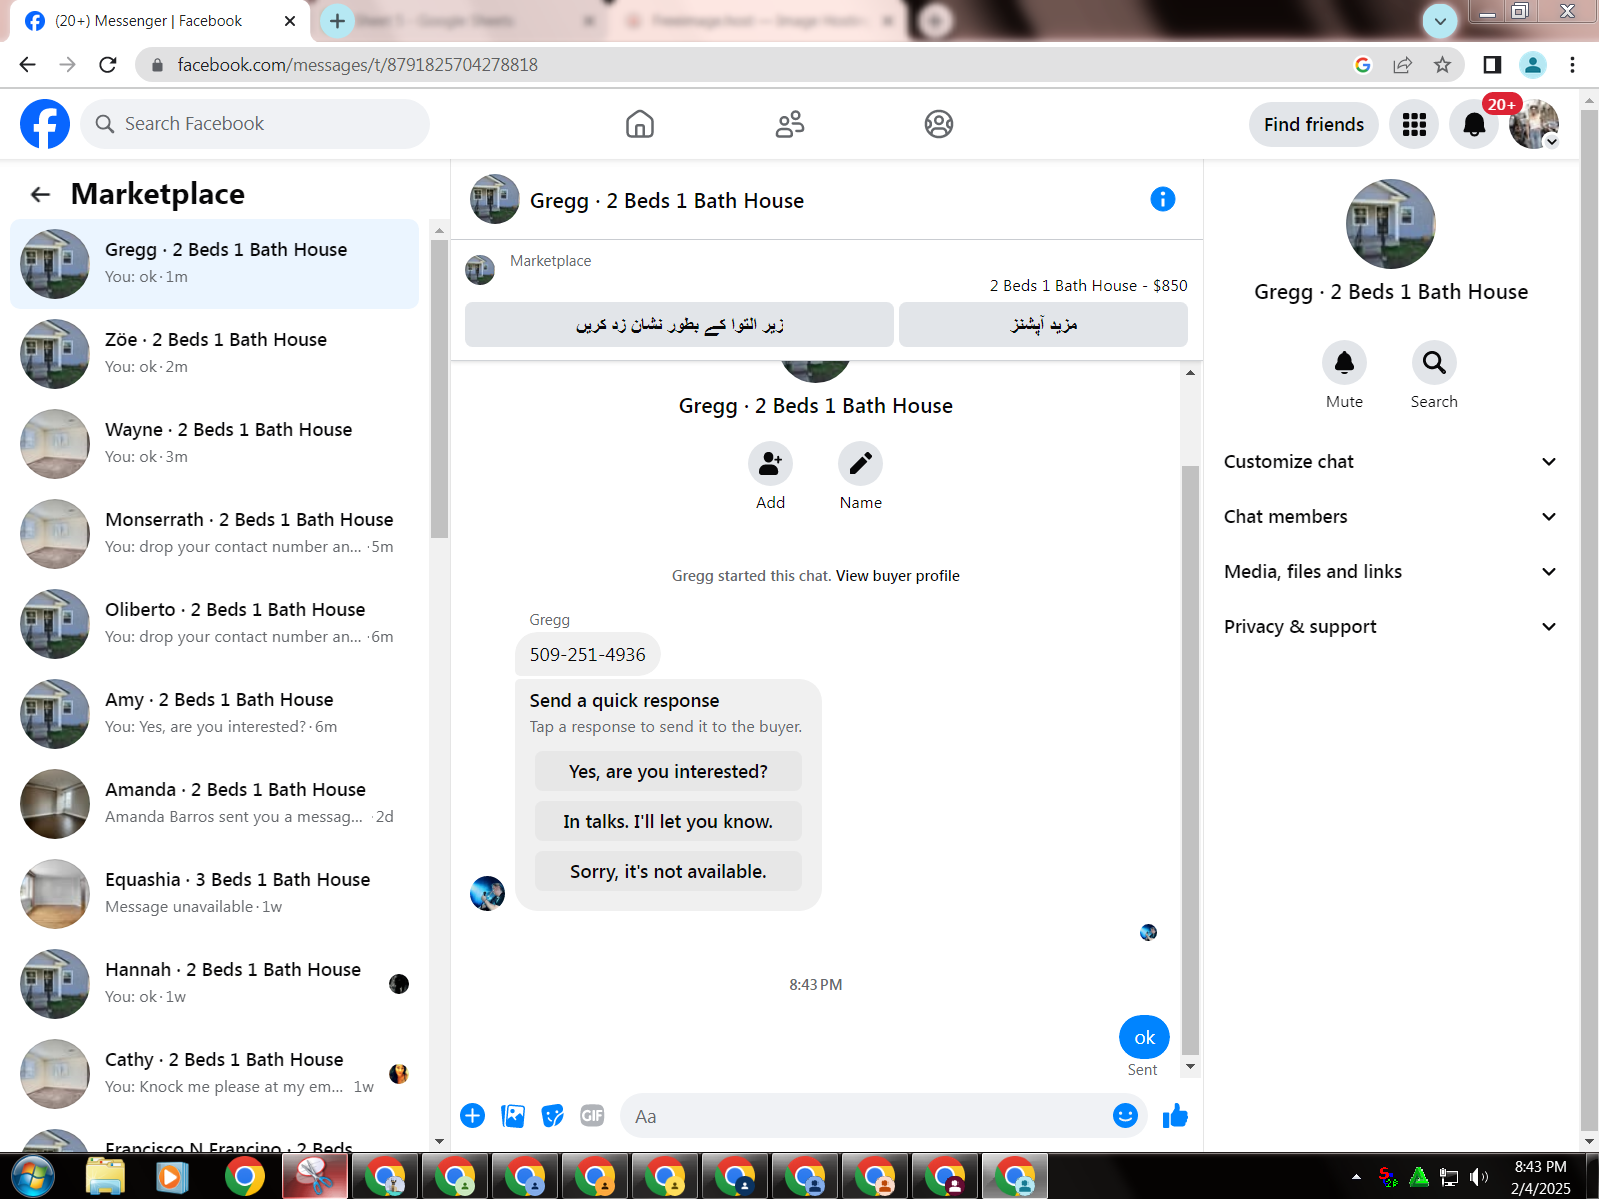
Task: Open the Facebook menu grid icon
Action: click(1414, 124)
